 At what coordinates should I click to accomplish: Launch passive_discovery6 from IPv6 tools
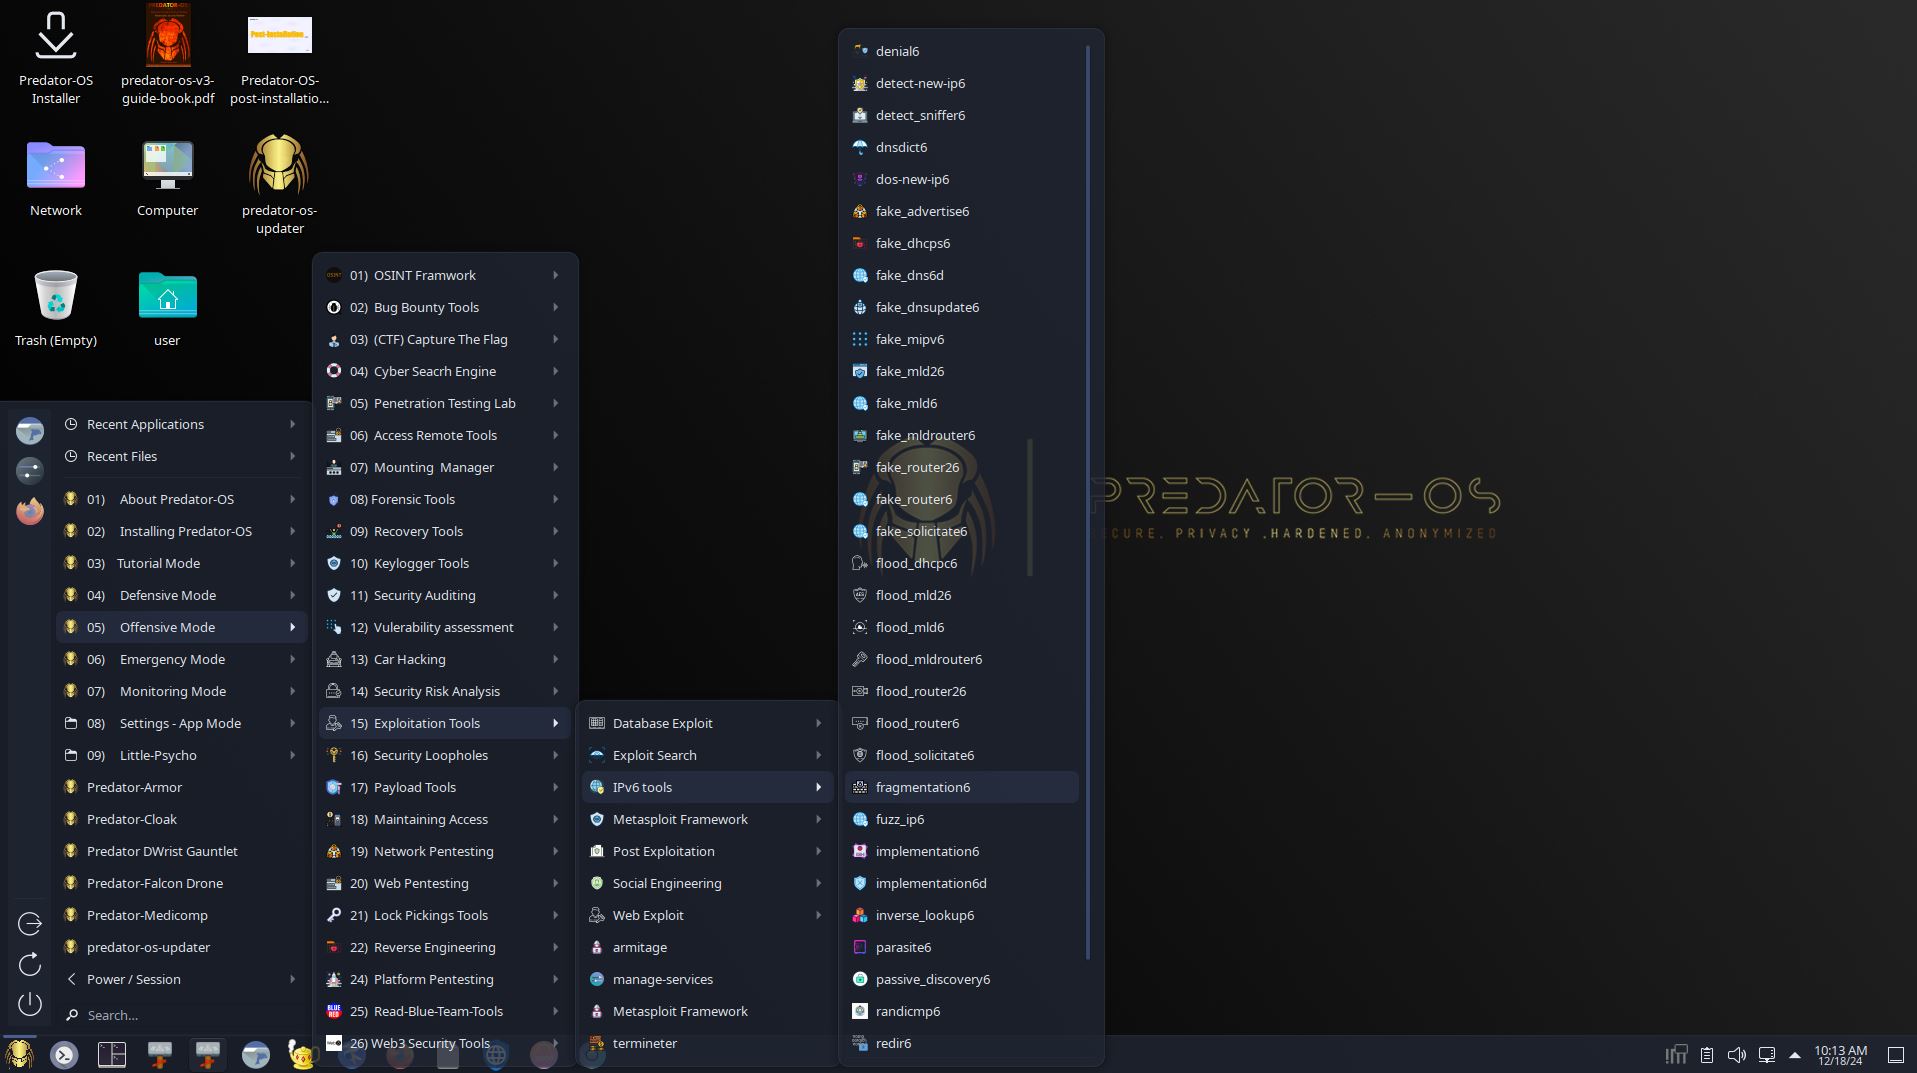[962, 979]
